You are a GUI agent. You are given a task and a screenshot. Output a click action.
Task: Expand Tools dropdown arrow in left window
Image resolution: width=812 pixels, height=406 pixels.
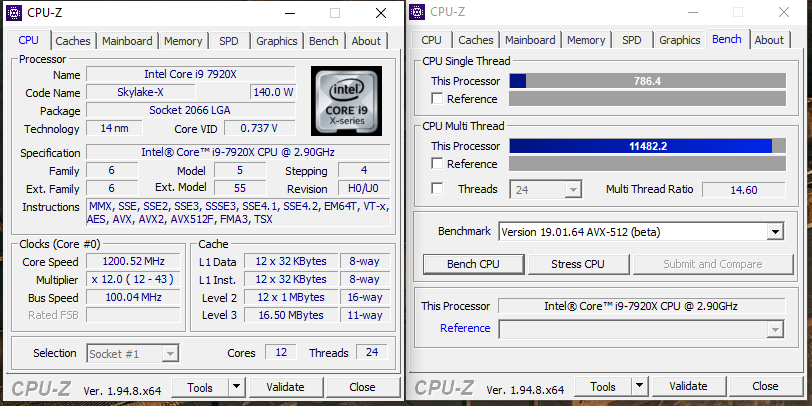(x=236, y=387)
